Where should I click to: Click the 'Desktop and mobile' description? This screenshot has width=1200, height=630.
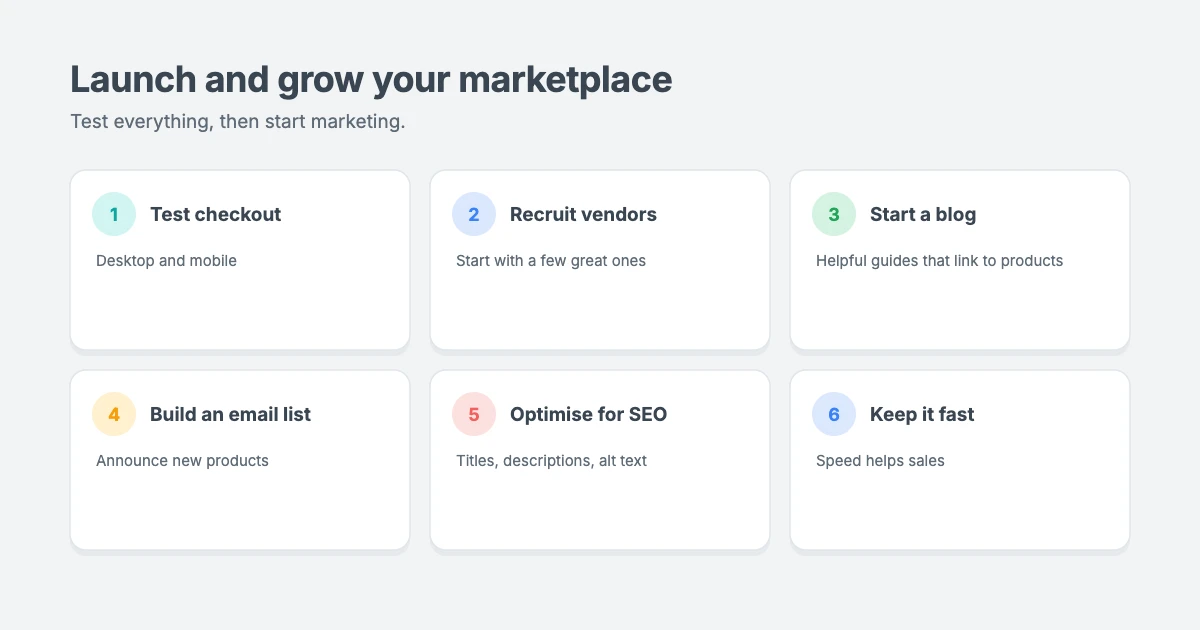(x=166, y=261)
